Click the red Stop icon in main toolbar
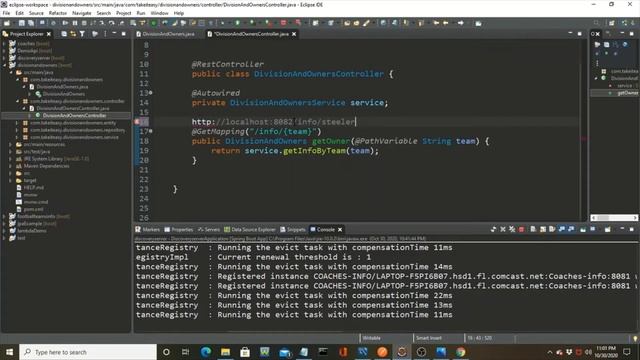 point(283,23)
